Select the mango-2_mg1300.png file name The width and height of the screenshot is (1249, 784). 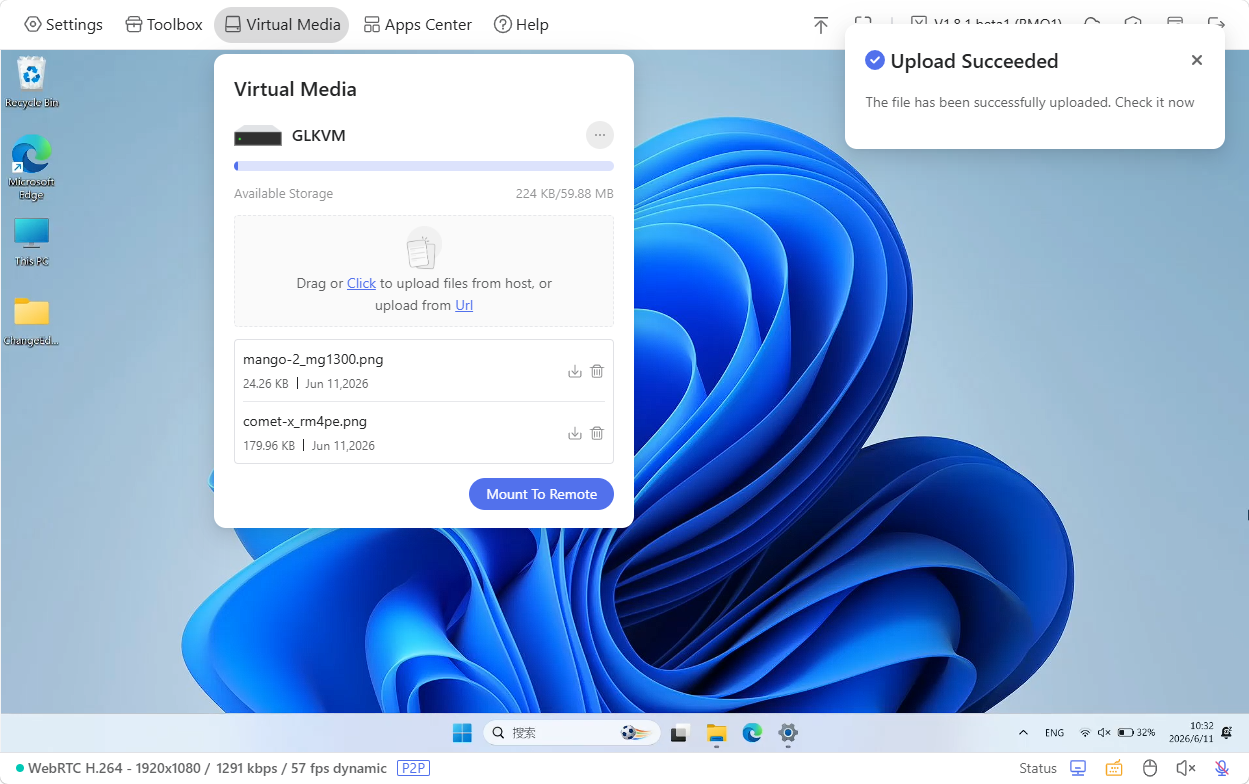[x=313, y=359]
